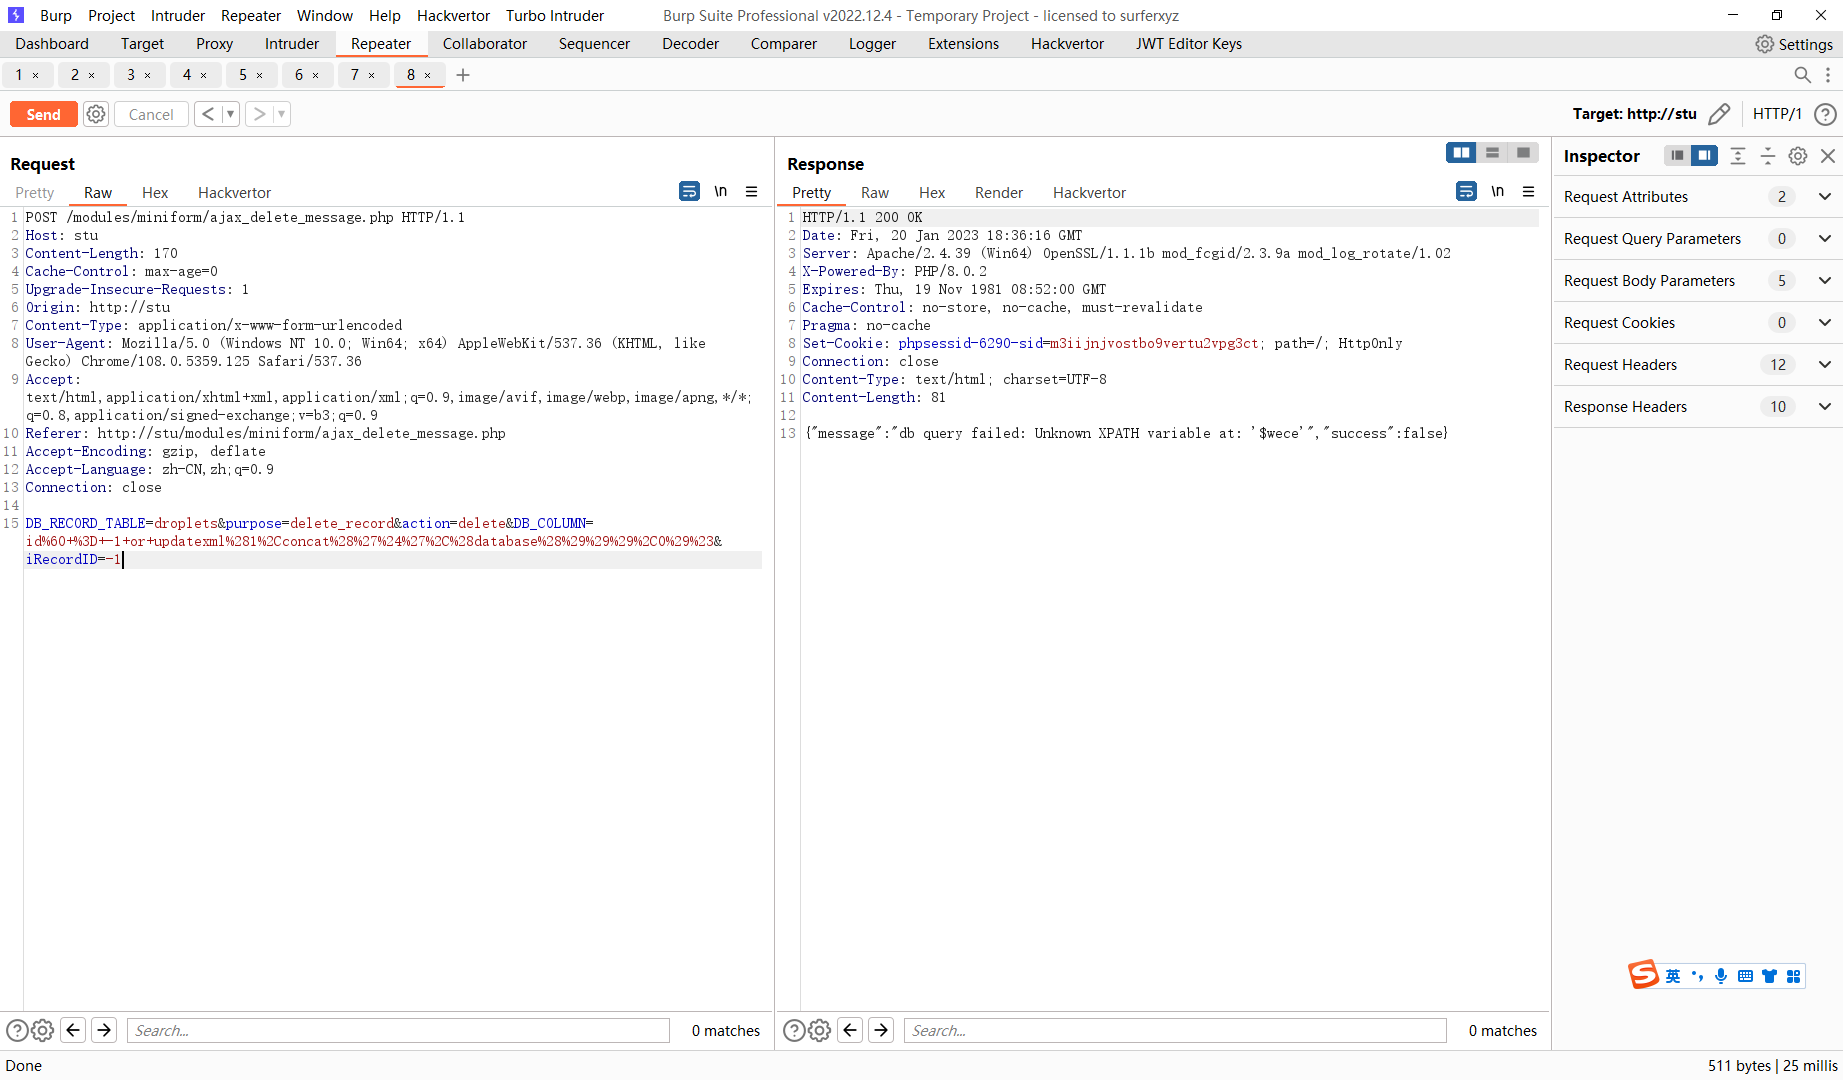The image size is (1843, 1080).
Task: Click Sogou input method S icon
Action: pos(1643,975)
